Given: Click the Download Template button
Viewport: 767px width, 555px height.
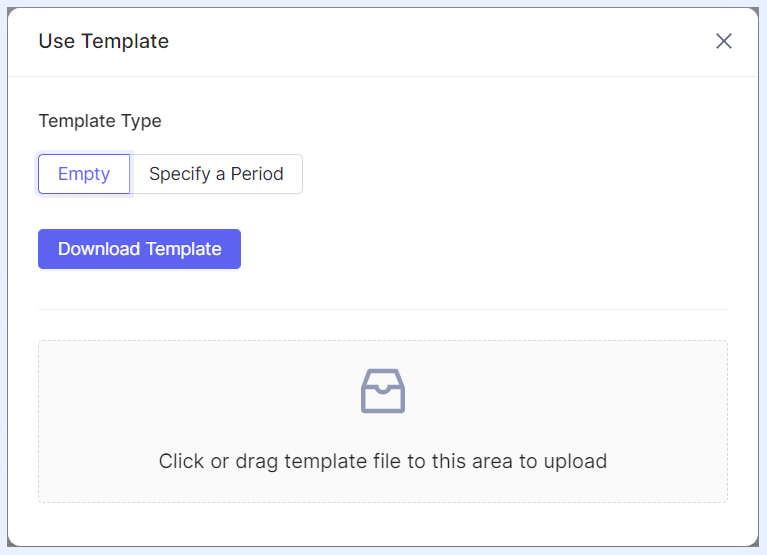Looking at the screenshot, I should tap(139, 249).
